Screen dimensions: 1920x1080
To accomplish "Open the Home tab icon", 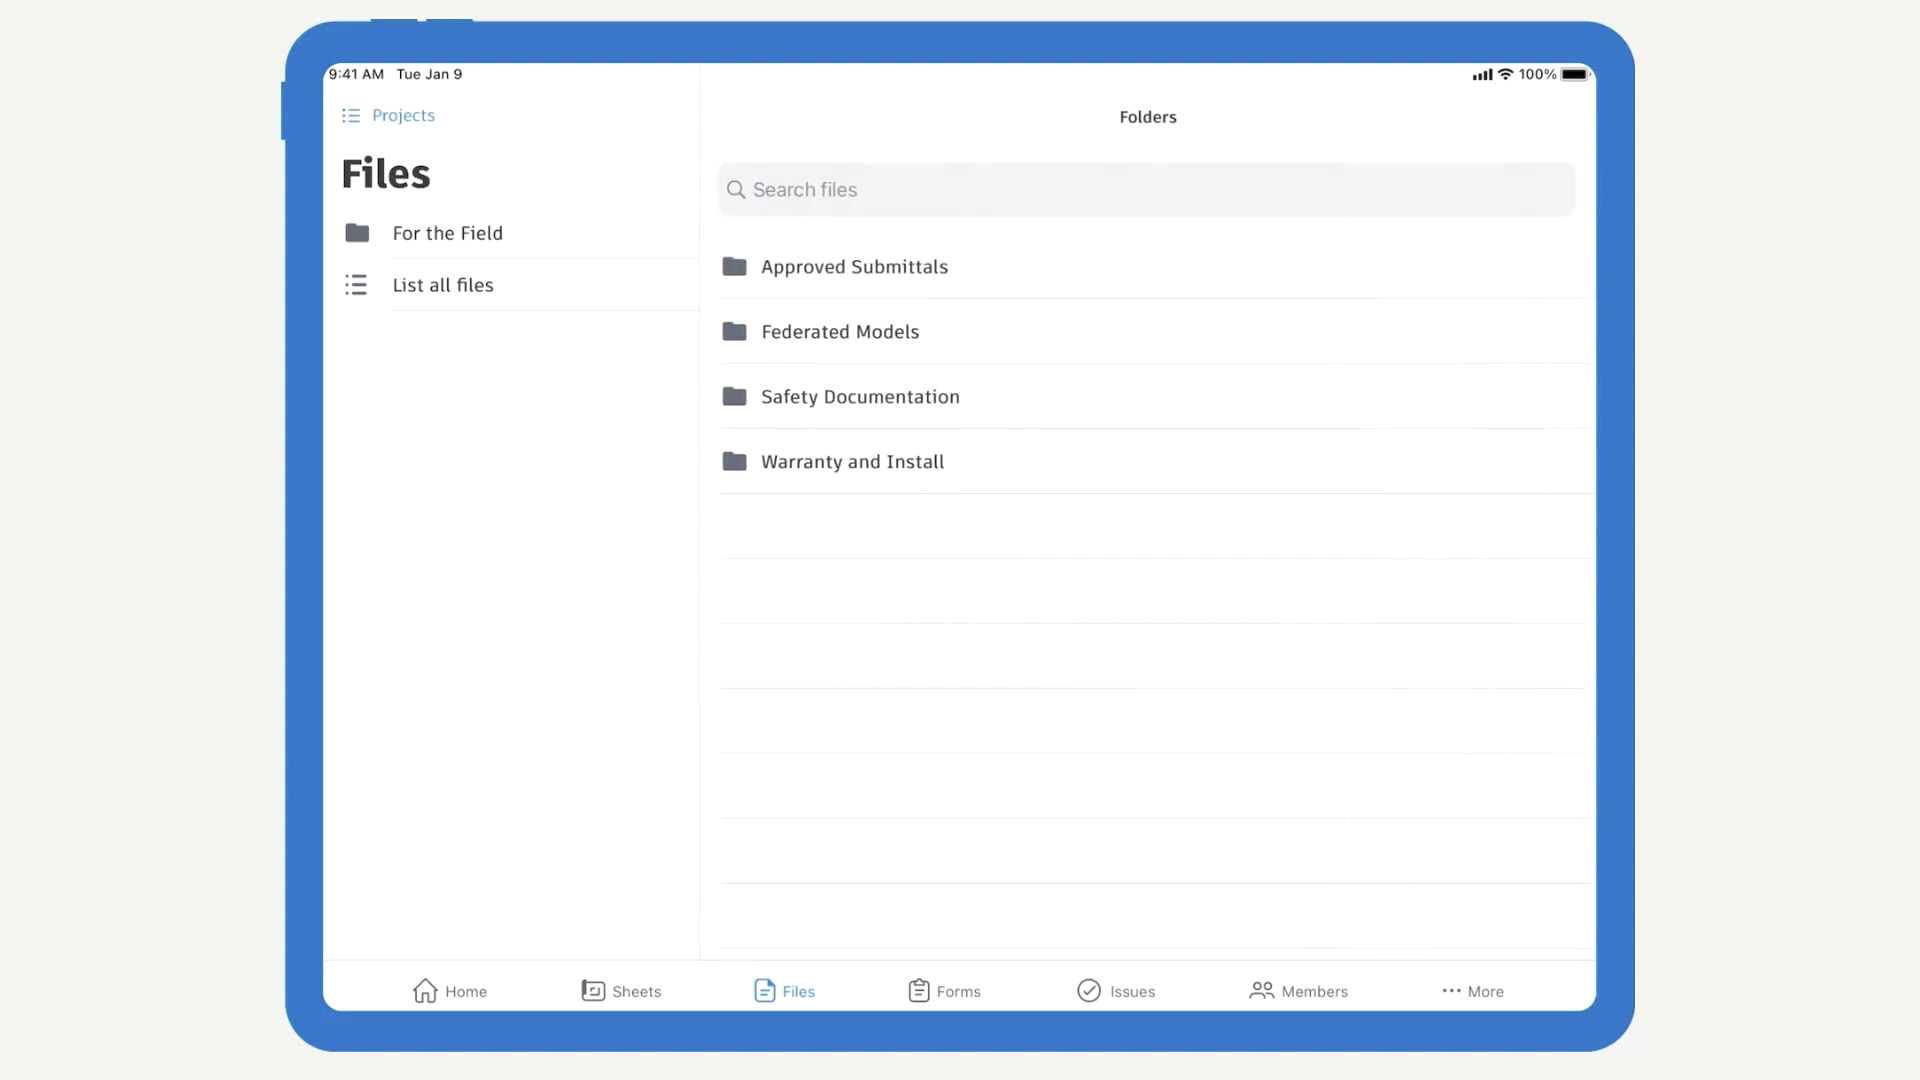I will click(425, 990).
